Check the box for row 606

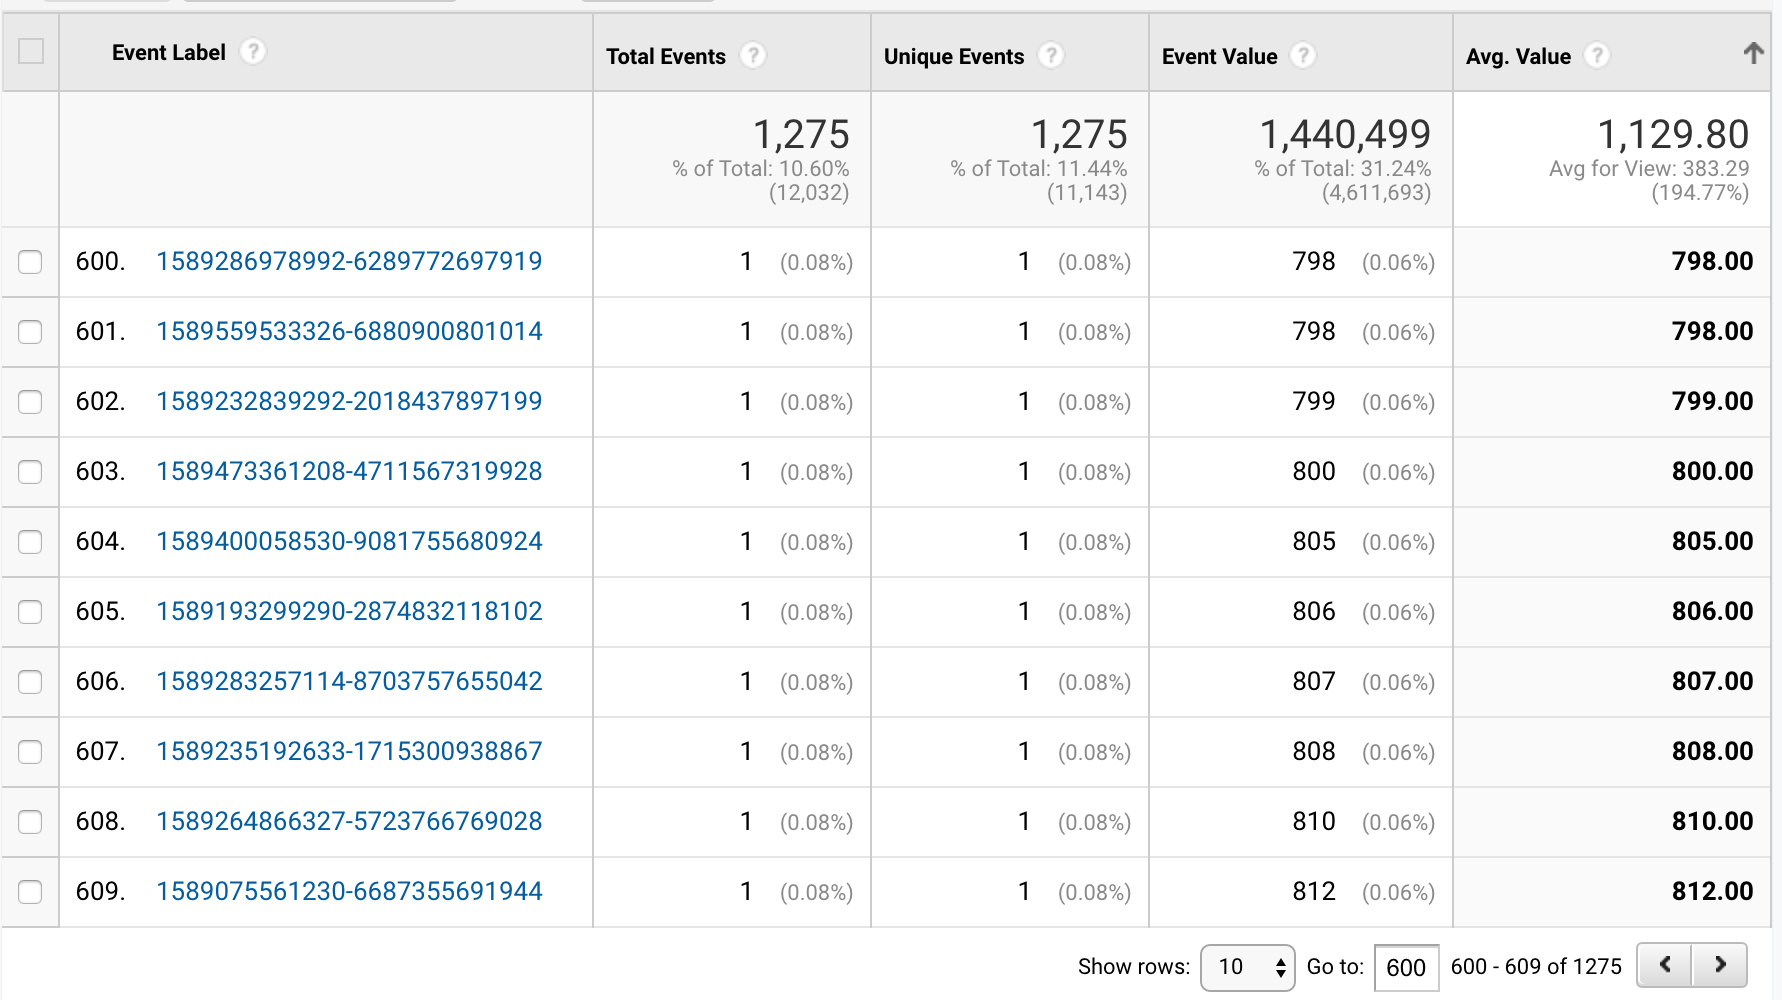pyautogui.click(x=30, y=682)
